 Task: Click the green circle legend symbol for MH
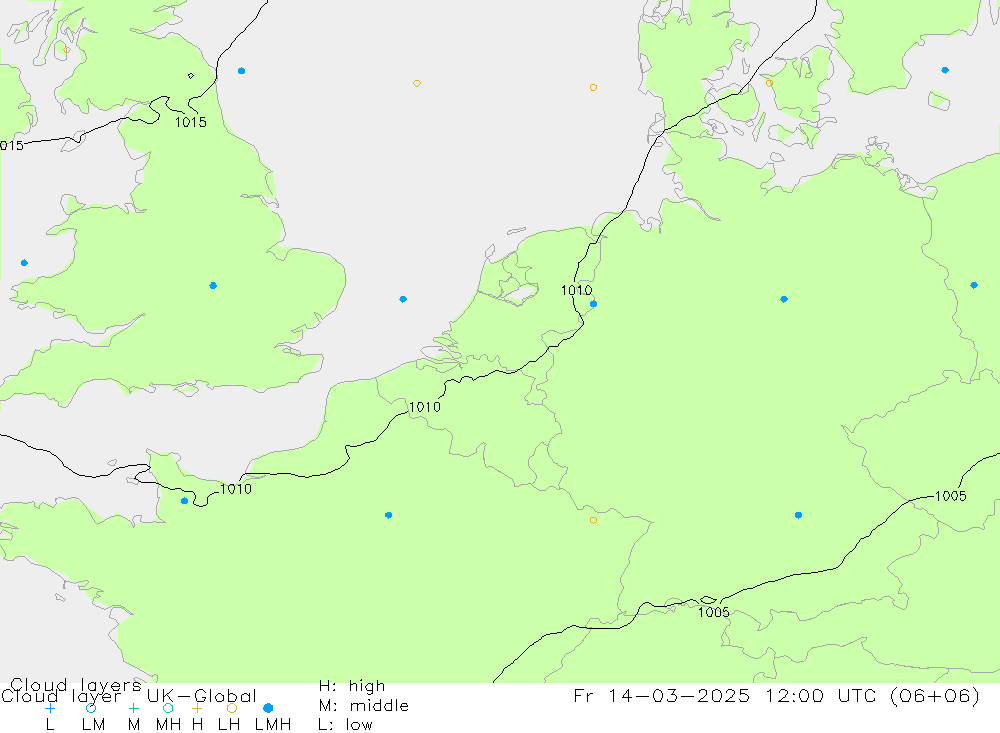click(x=168, y=708)
